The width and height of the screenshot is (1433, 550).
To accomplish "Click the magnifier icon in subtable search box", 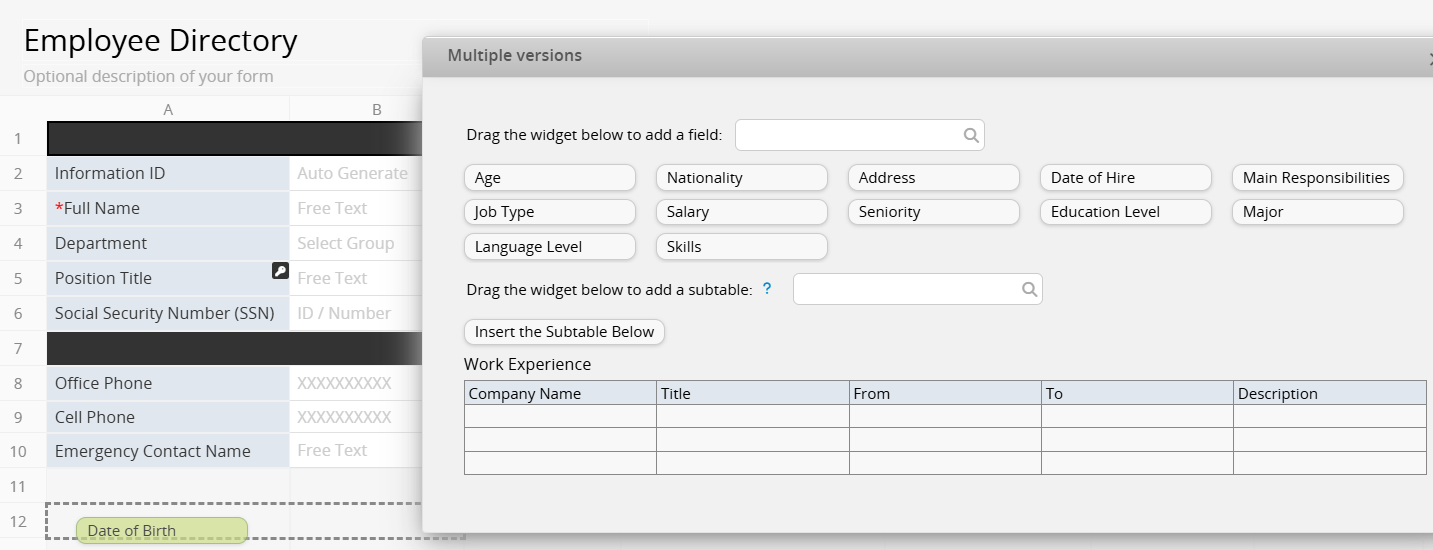I will (x=1028, y=290).
